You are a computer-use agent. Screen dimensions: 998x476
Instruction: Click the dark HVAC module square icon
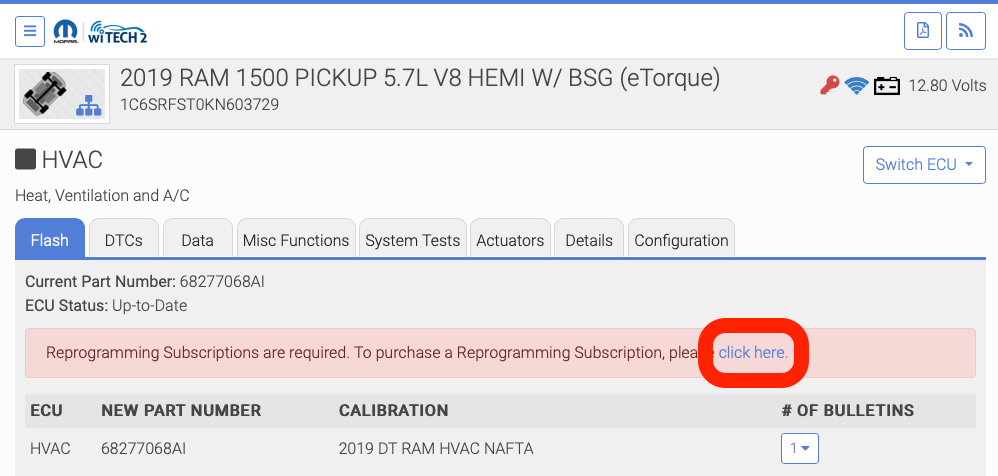tap(26, 158)
